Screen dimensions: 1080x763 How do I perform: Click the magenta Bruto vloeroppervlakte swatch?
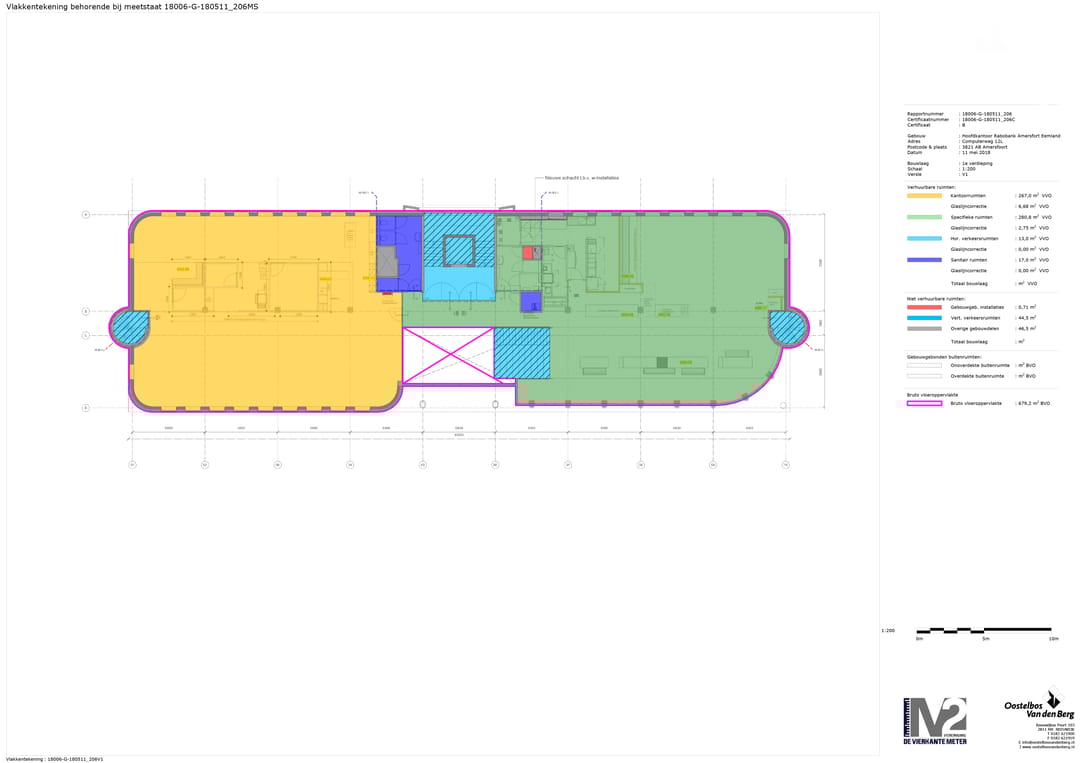(x=924, y=403)
